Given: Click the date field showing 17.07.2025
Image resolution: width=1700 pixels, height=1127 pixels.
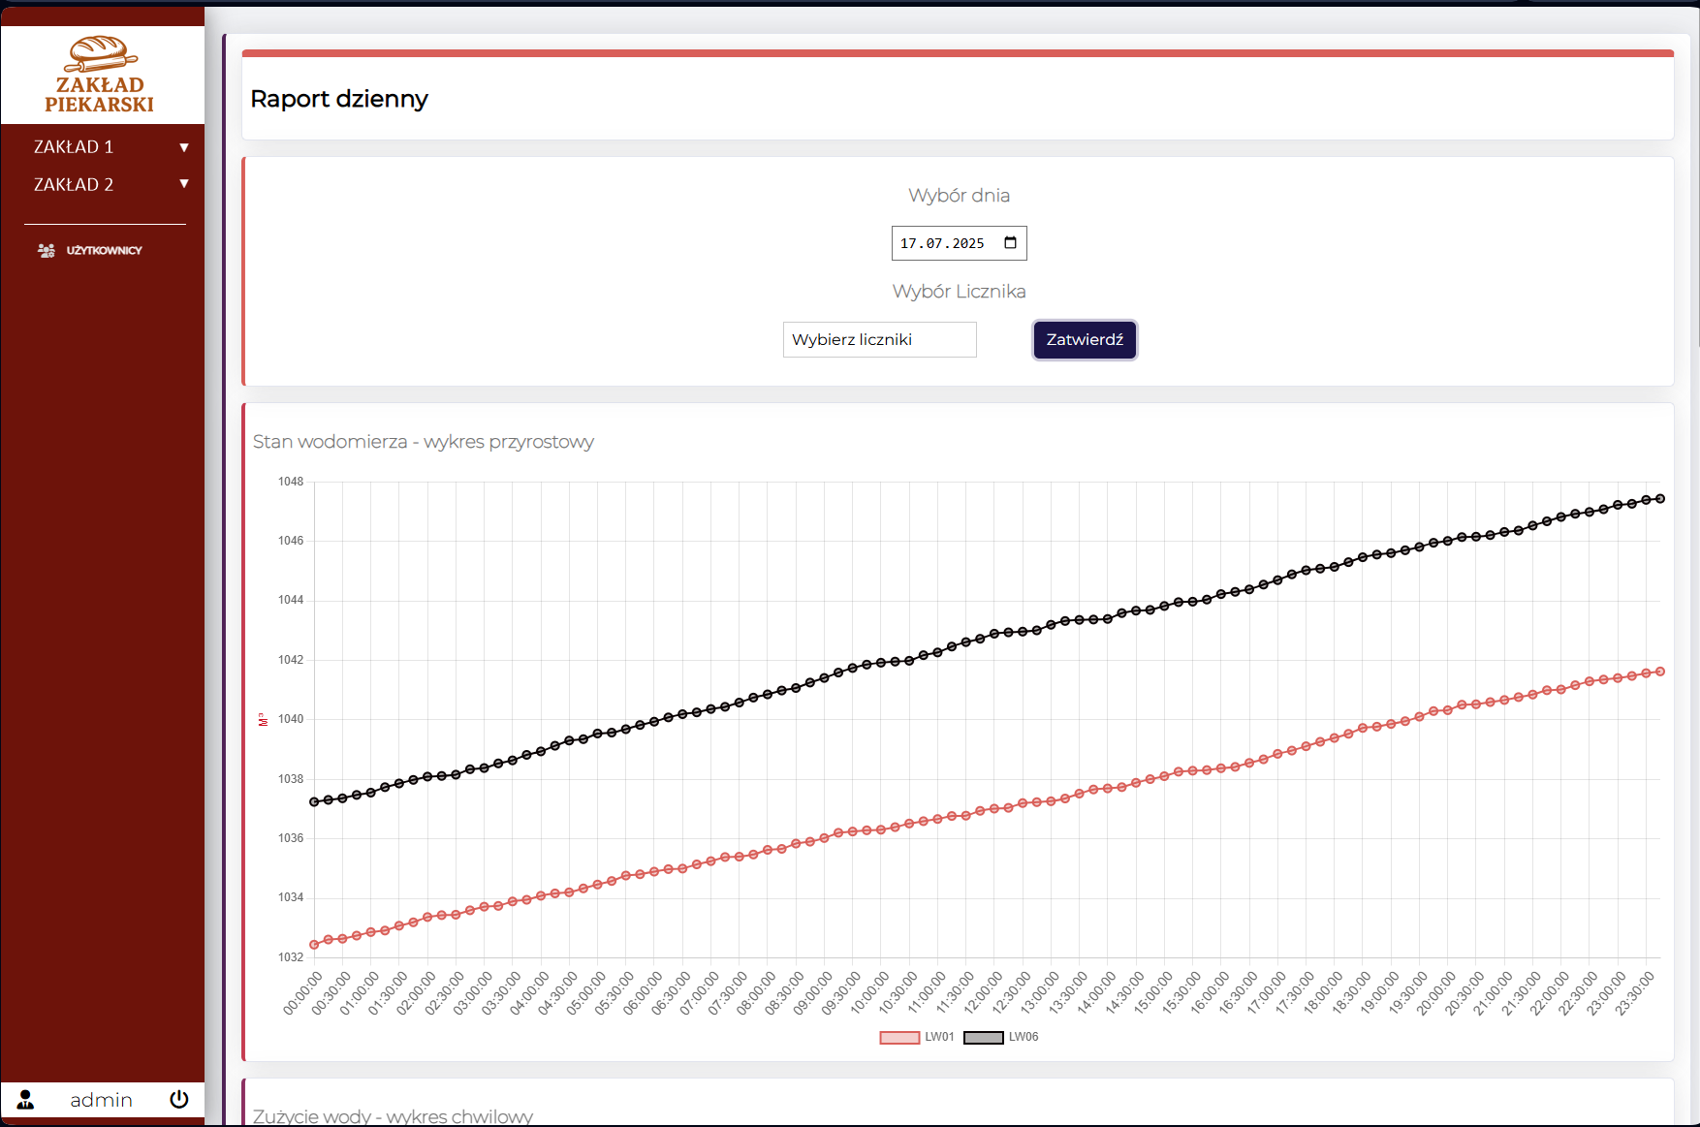Looking at the screenshot, I should pyautogui.click(x=943, y=243).
